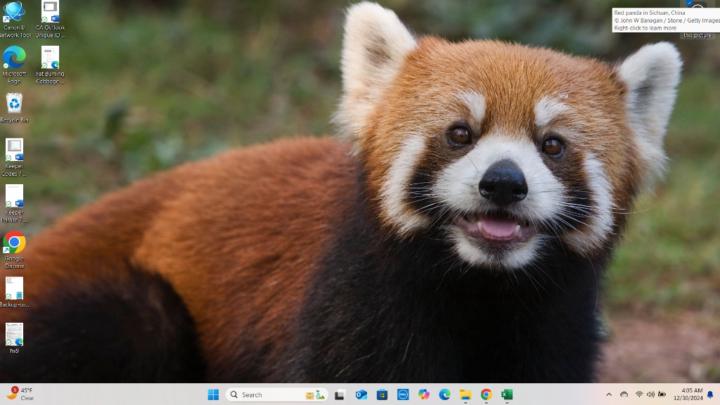
Task: Open Microsoft Store from taskbar
Action: (382, 394)
